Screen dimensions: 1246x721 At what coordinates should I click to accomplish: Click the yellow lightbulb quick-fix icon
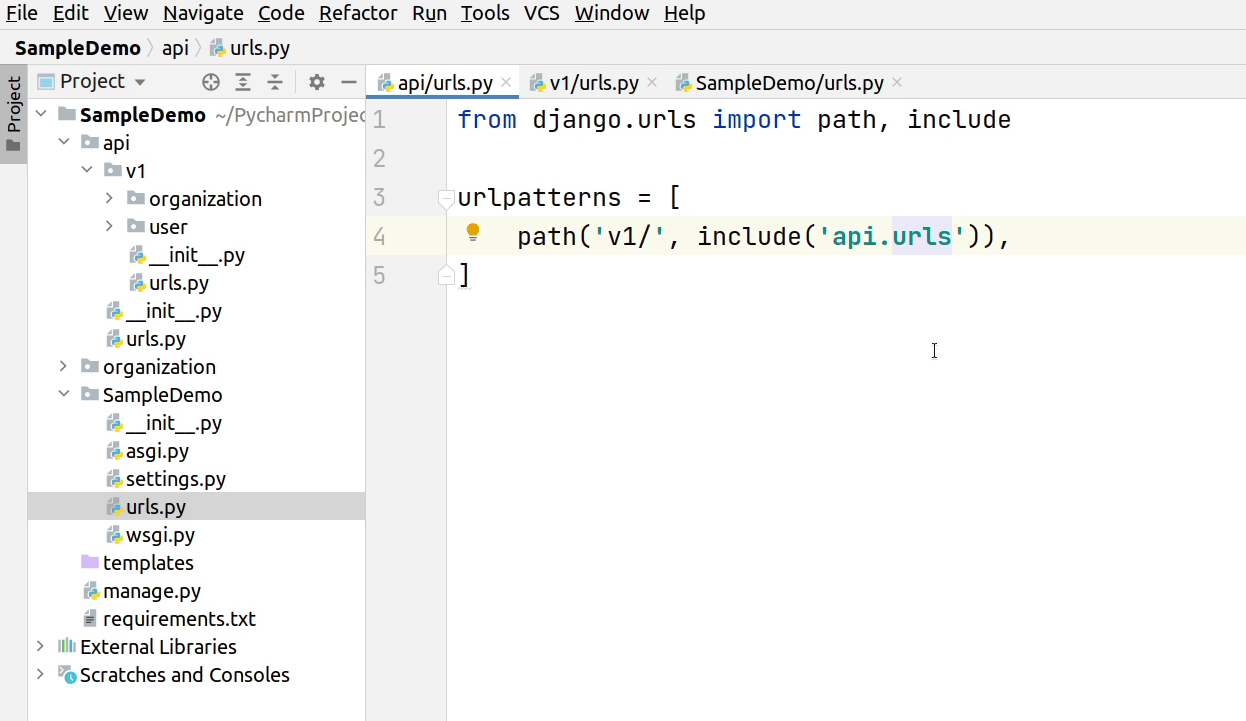[x=473, y=233]
